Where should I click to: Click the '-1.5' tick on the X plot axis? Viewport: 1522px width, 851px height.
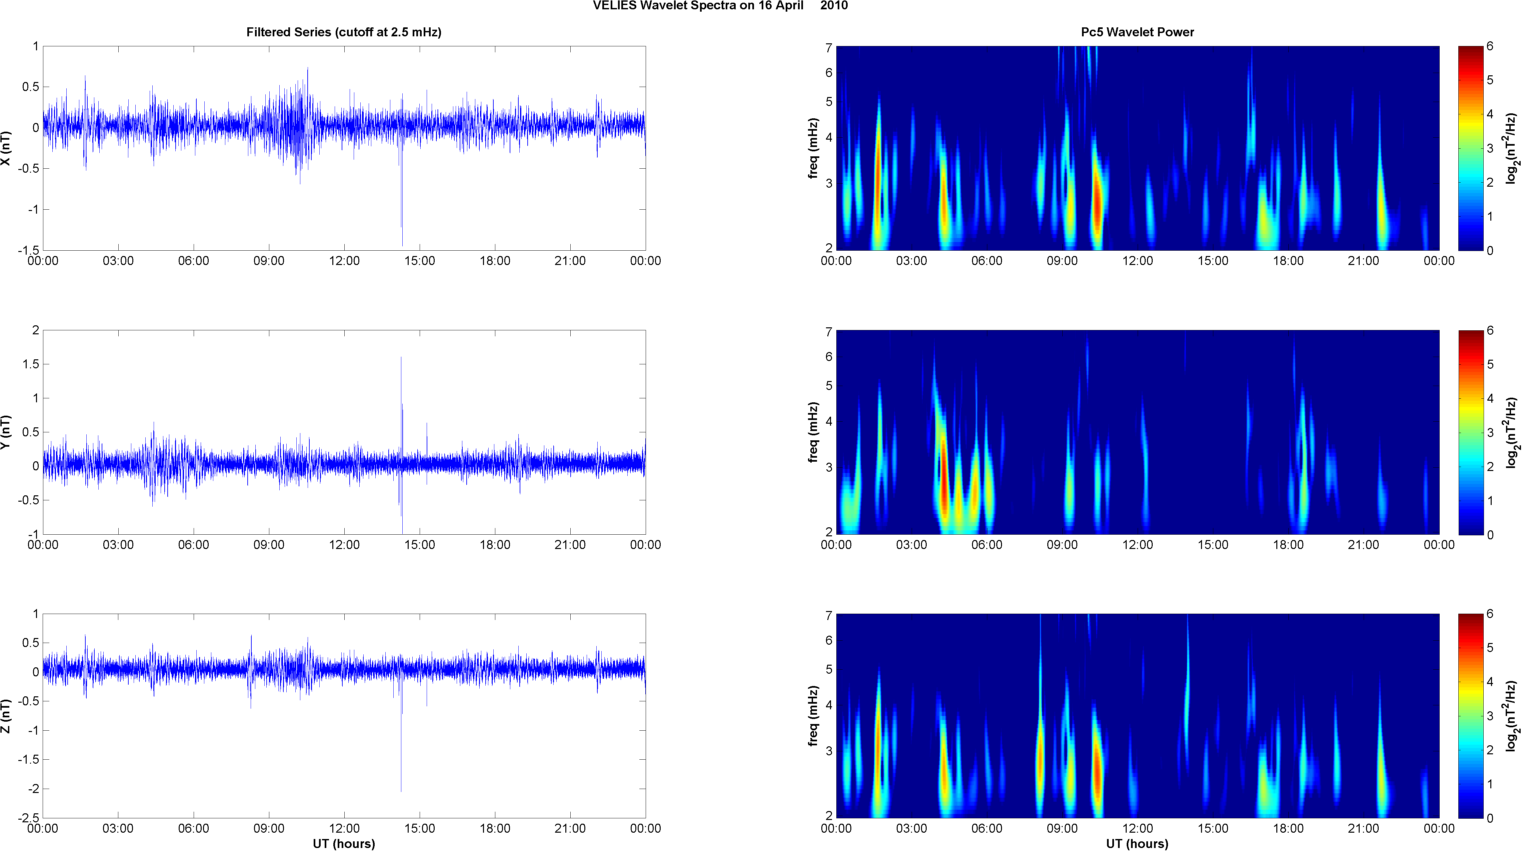(28, 250)
